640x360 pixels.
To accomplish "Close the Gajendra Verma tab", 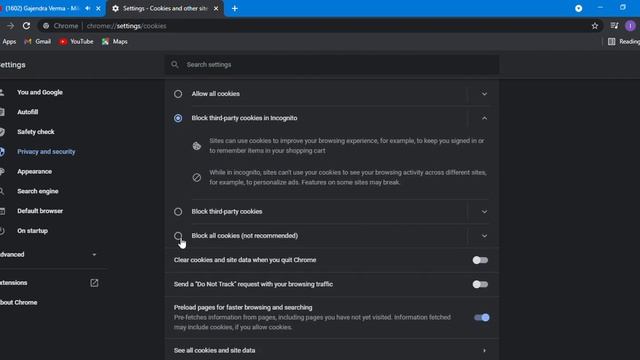I will 98,8.
